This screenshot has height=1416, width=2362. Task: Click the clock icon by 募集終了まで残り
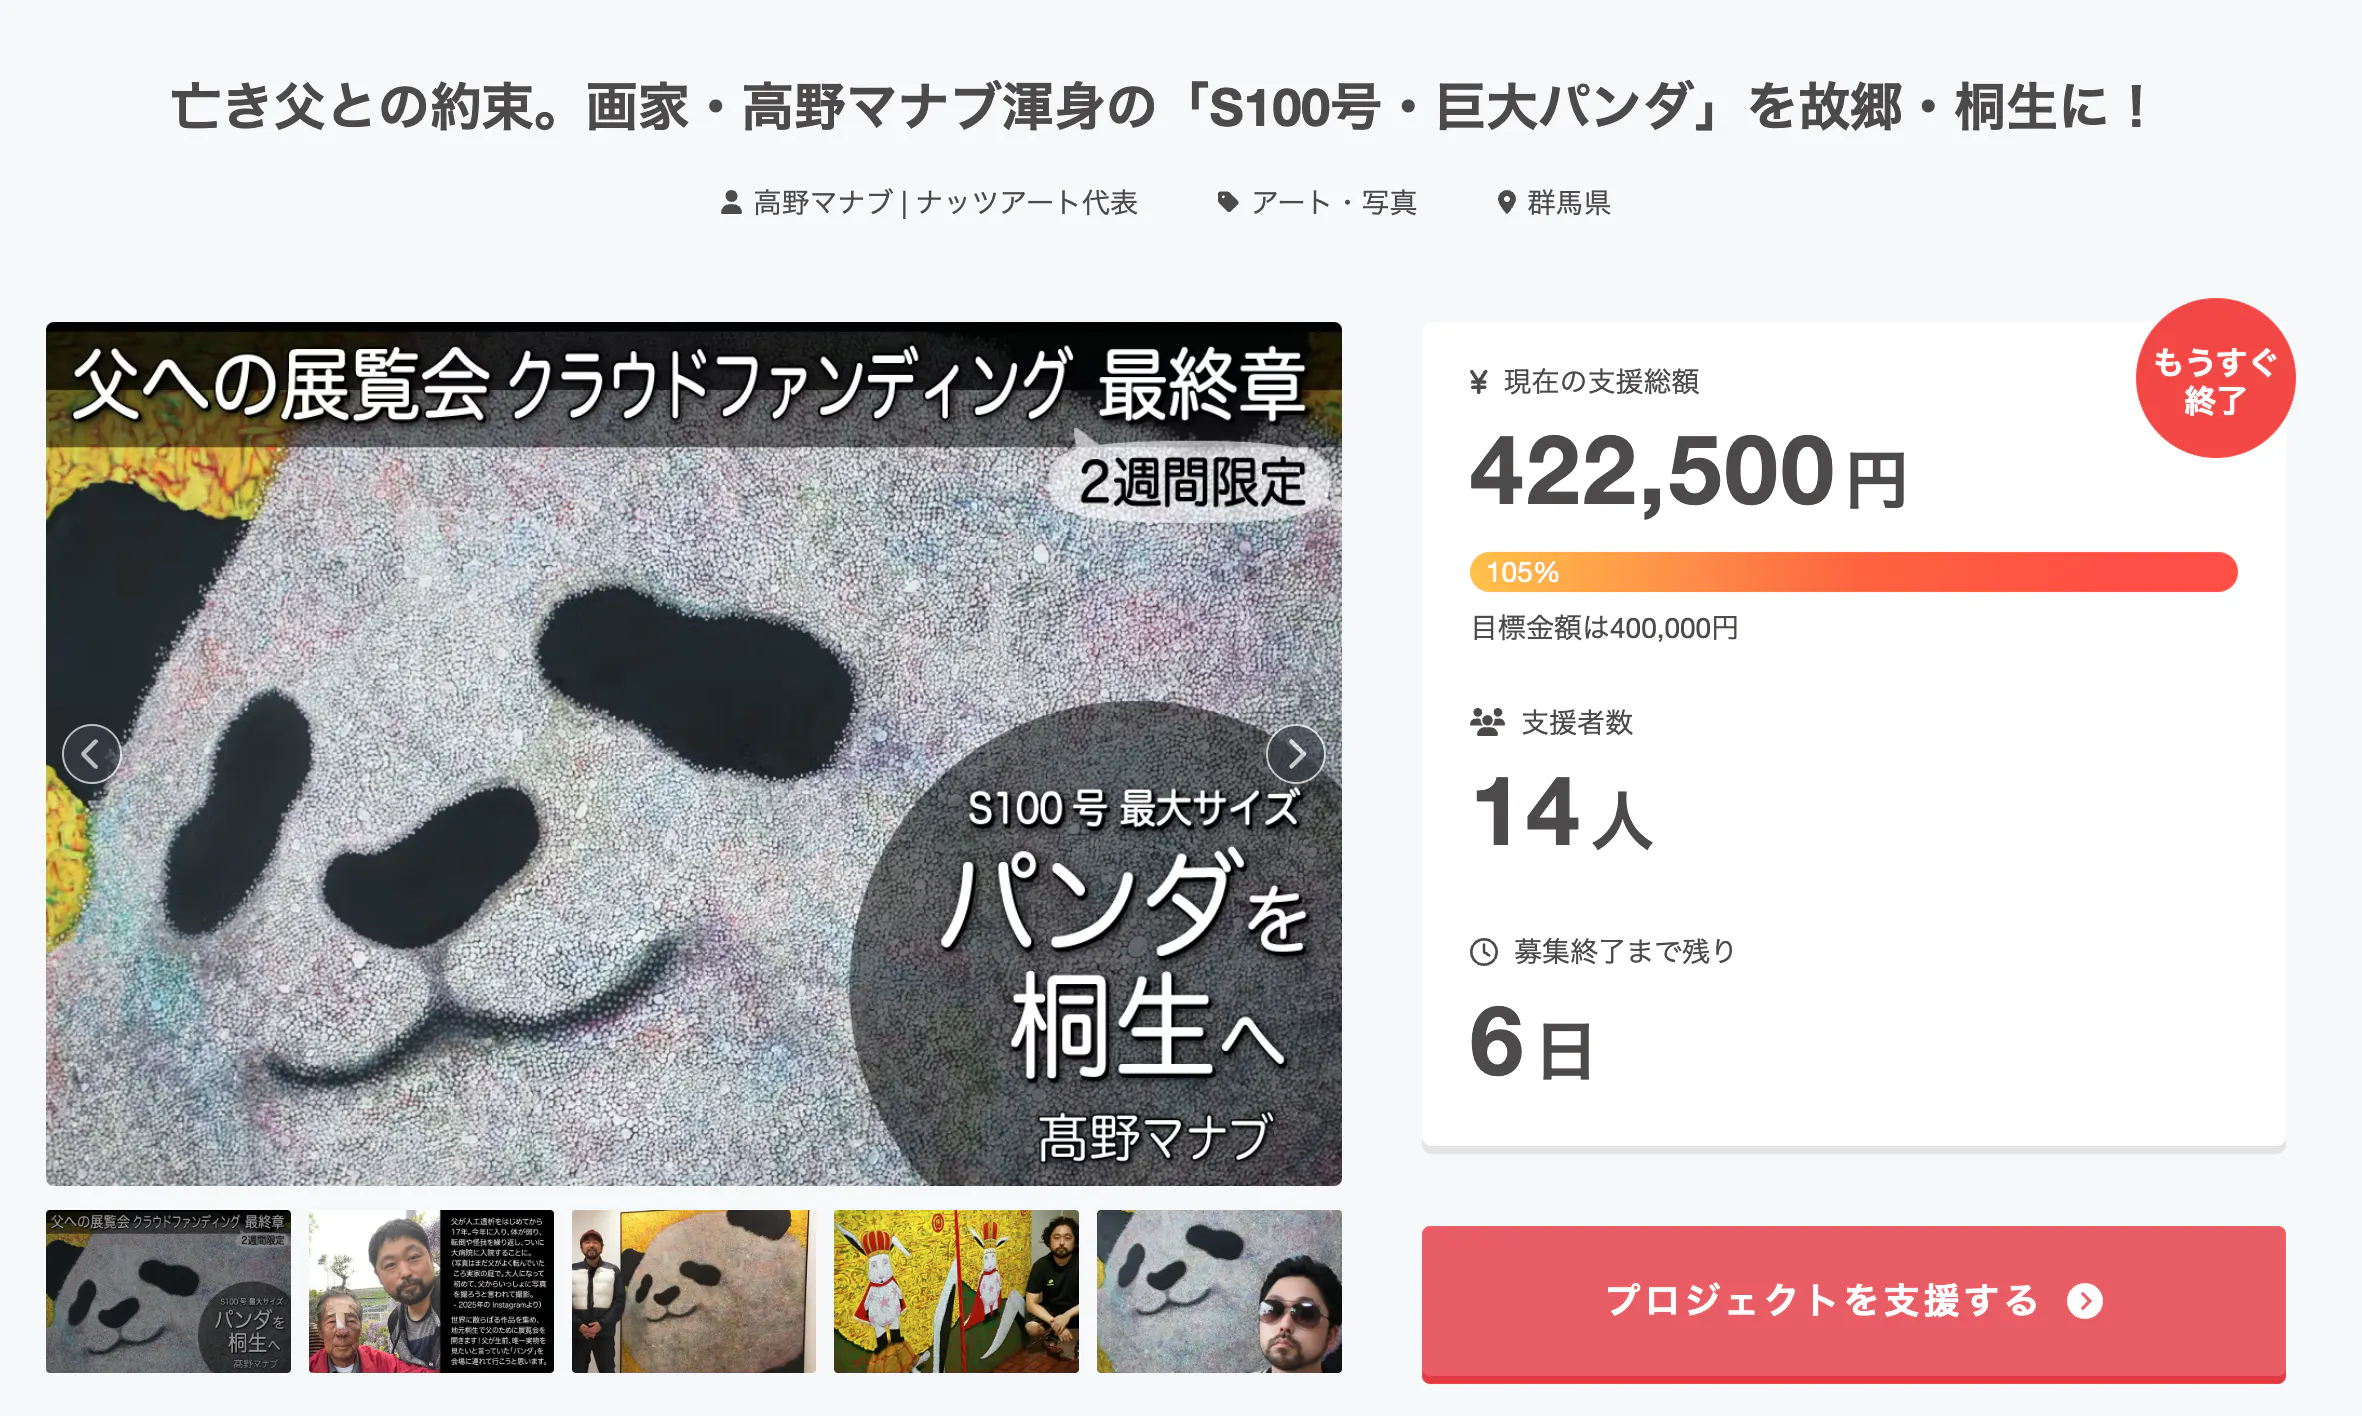click(1484, 952)
